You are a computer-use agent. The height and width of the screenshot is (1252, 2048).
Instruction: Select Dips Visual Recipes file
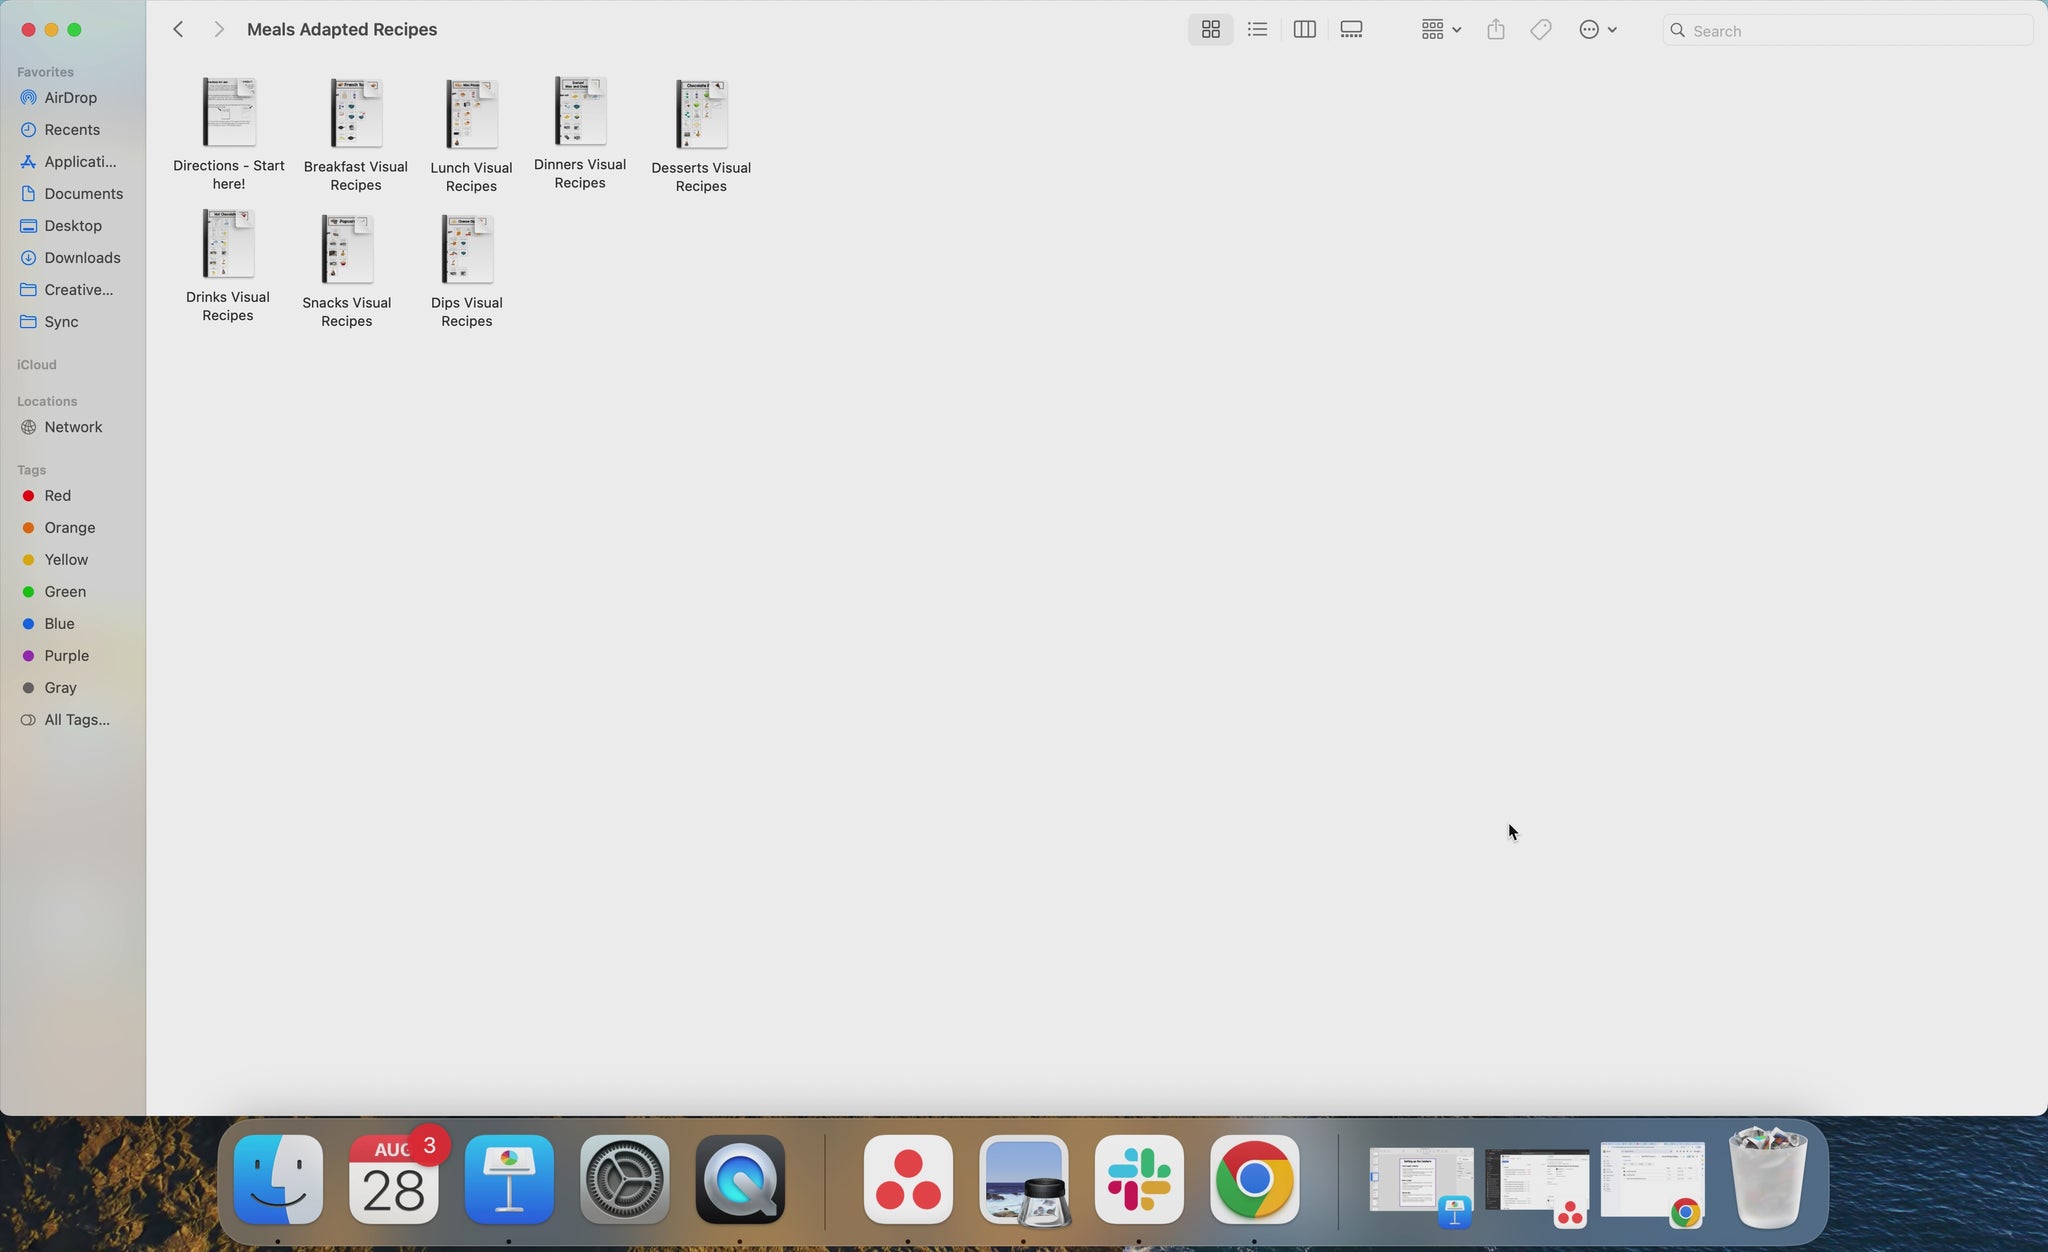coord(467,250)
